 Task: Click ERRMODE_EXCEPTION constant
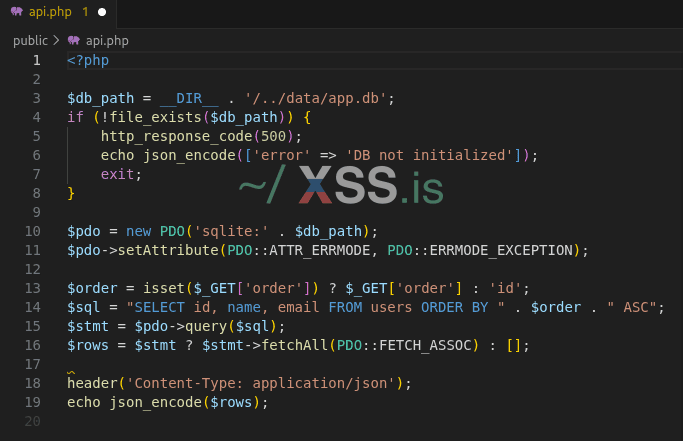[501, 250]
